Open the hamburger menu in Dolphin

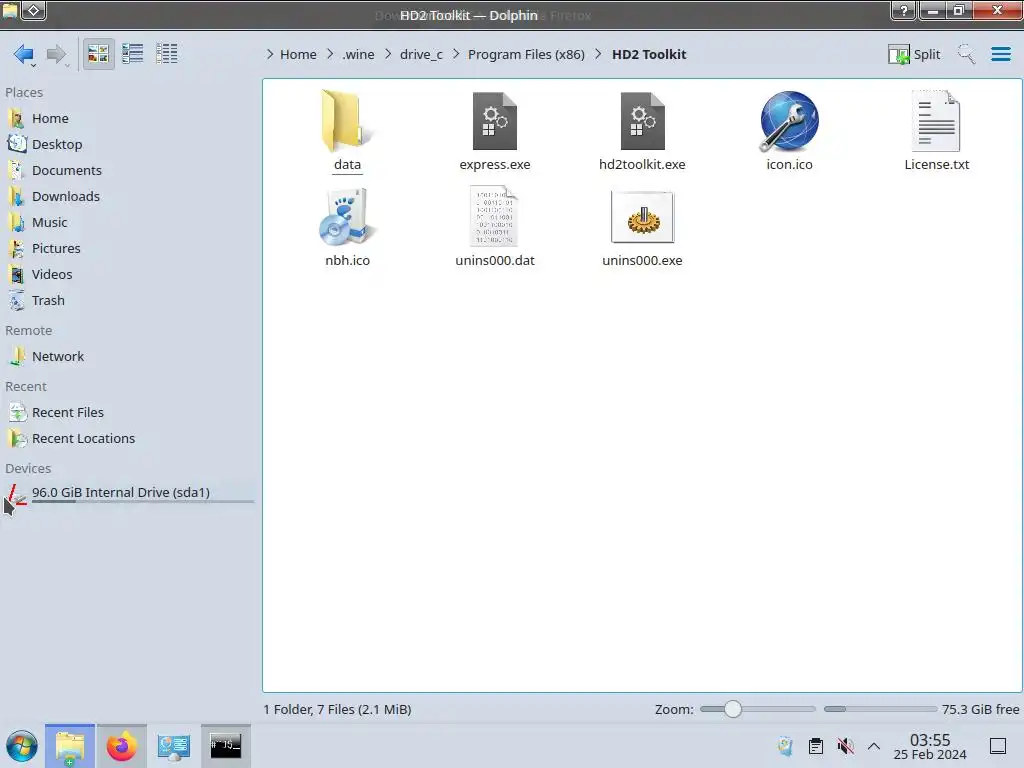pos(1000,54)
